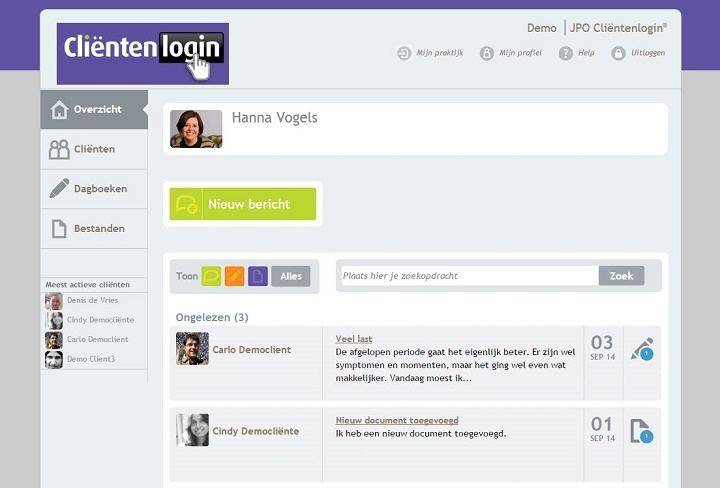This screenshot has height=488, width=720.
Task: Open the Mijn praktijk icon in header
Action: tap(404, 53)
